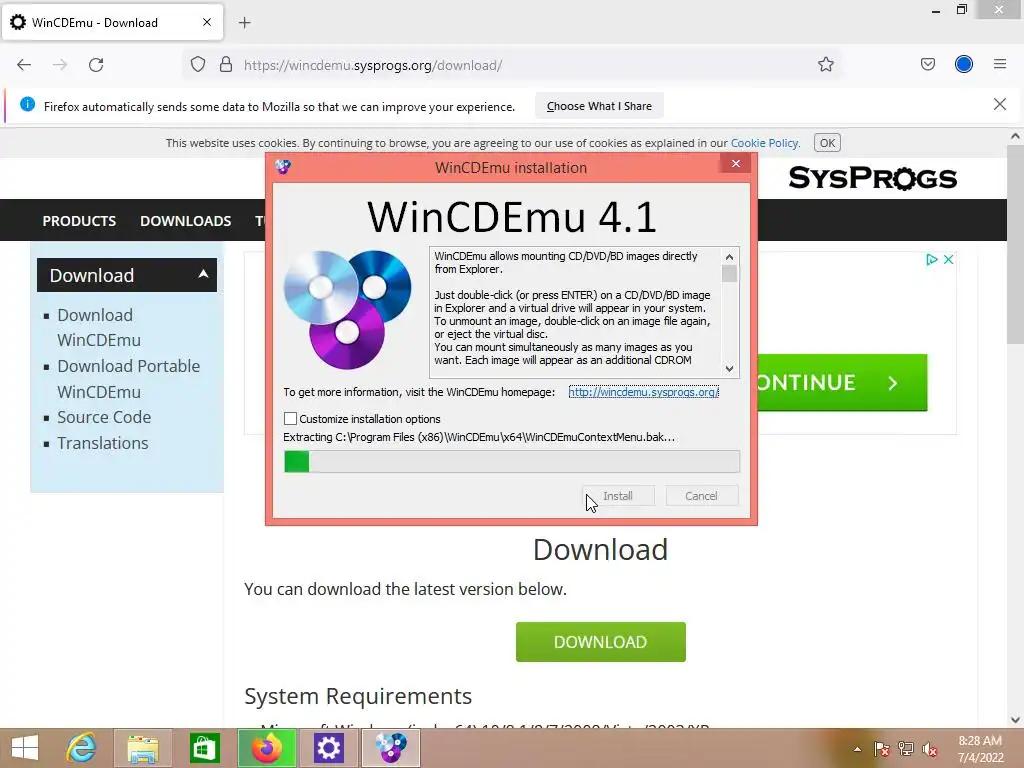Viewport: 1024px width, 768px height.
Task: Click Choose What I Share button
Action: pos(599,106)
